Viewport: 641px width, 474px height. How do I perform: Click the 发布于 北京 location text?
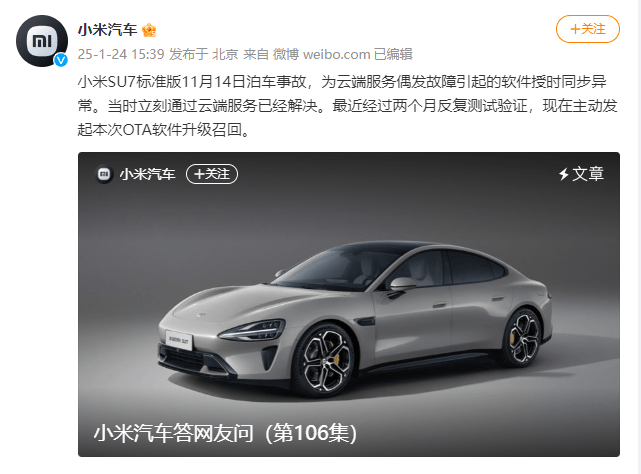click(204, 54)
